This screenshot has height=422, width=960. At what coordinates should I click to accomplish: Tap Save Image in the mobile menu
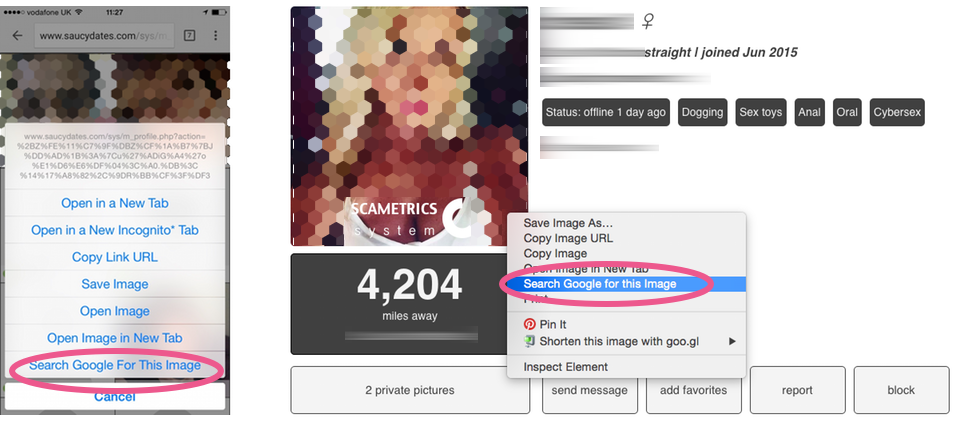point(115,284)
